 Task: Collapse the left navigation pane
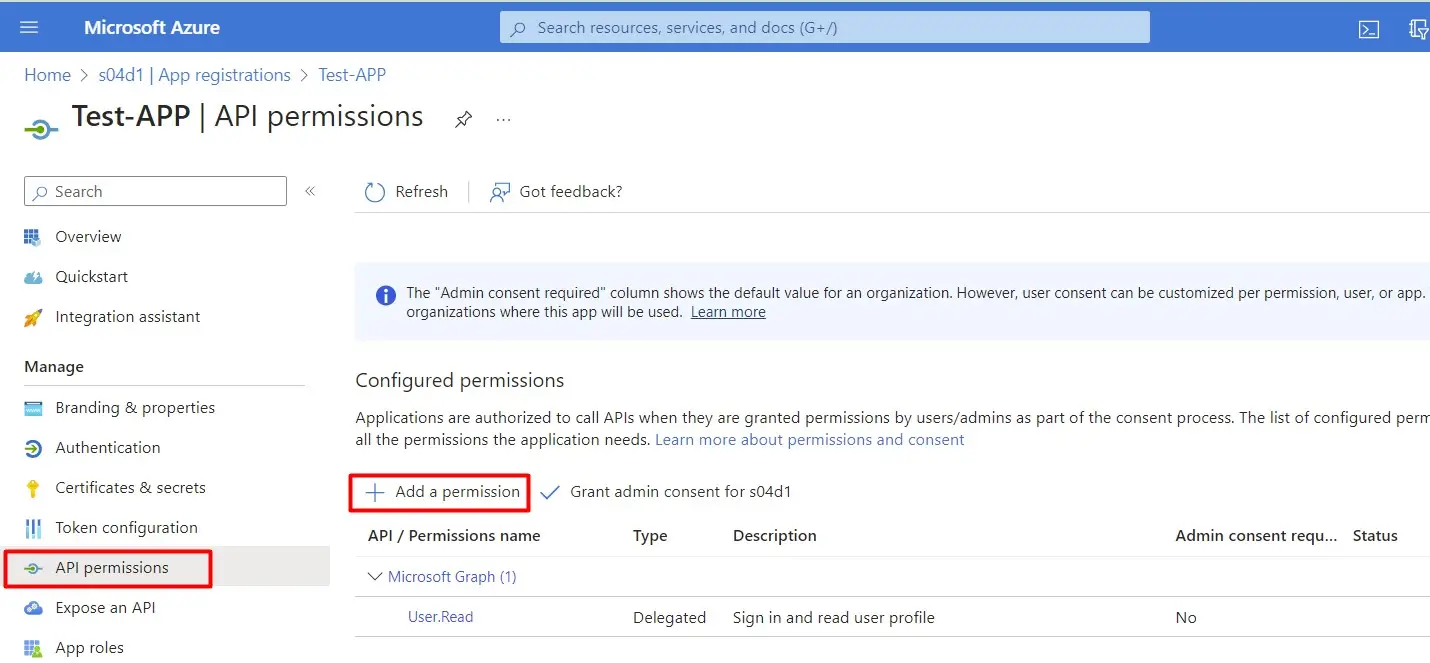[310, 190]
